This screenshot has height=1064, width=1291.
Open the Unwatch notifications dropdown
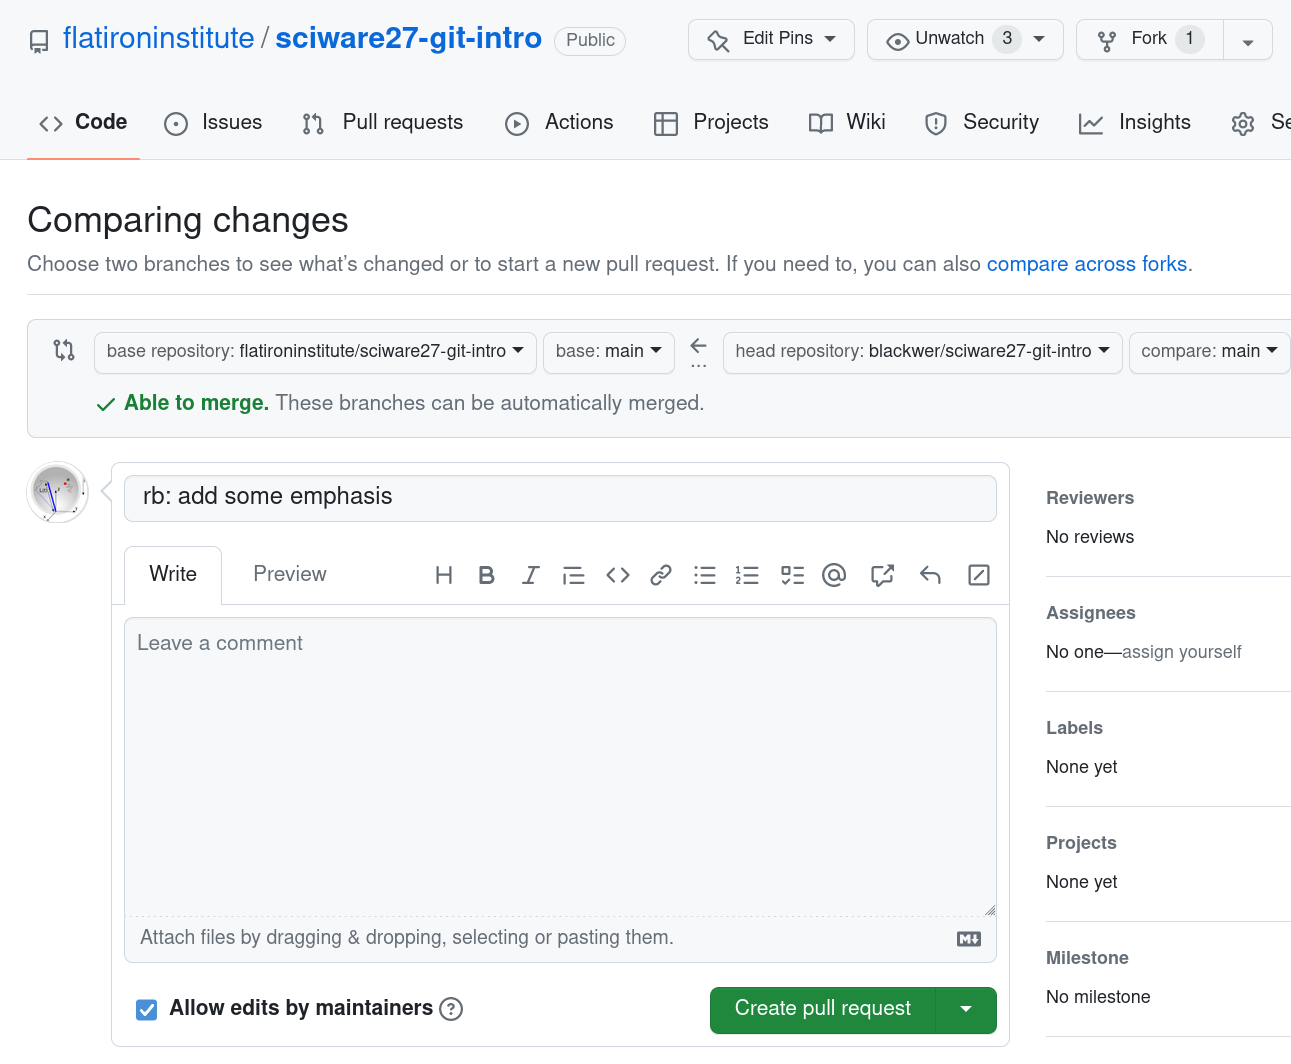(x=965, y=40)
